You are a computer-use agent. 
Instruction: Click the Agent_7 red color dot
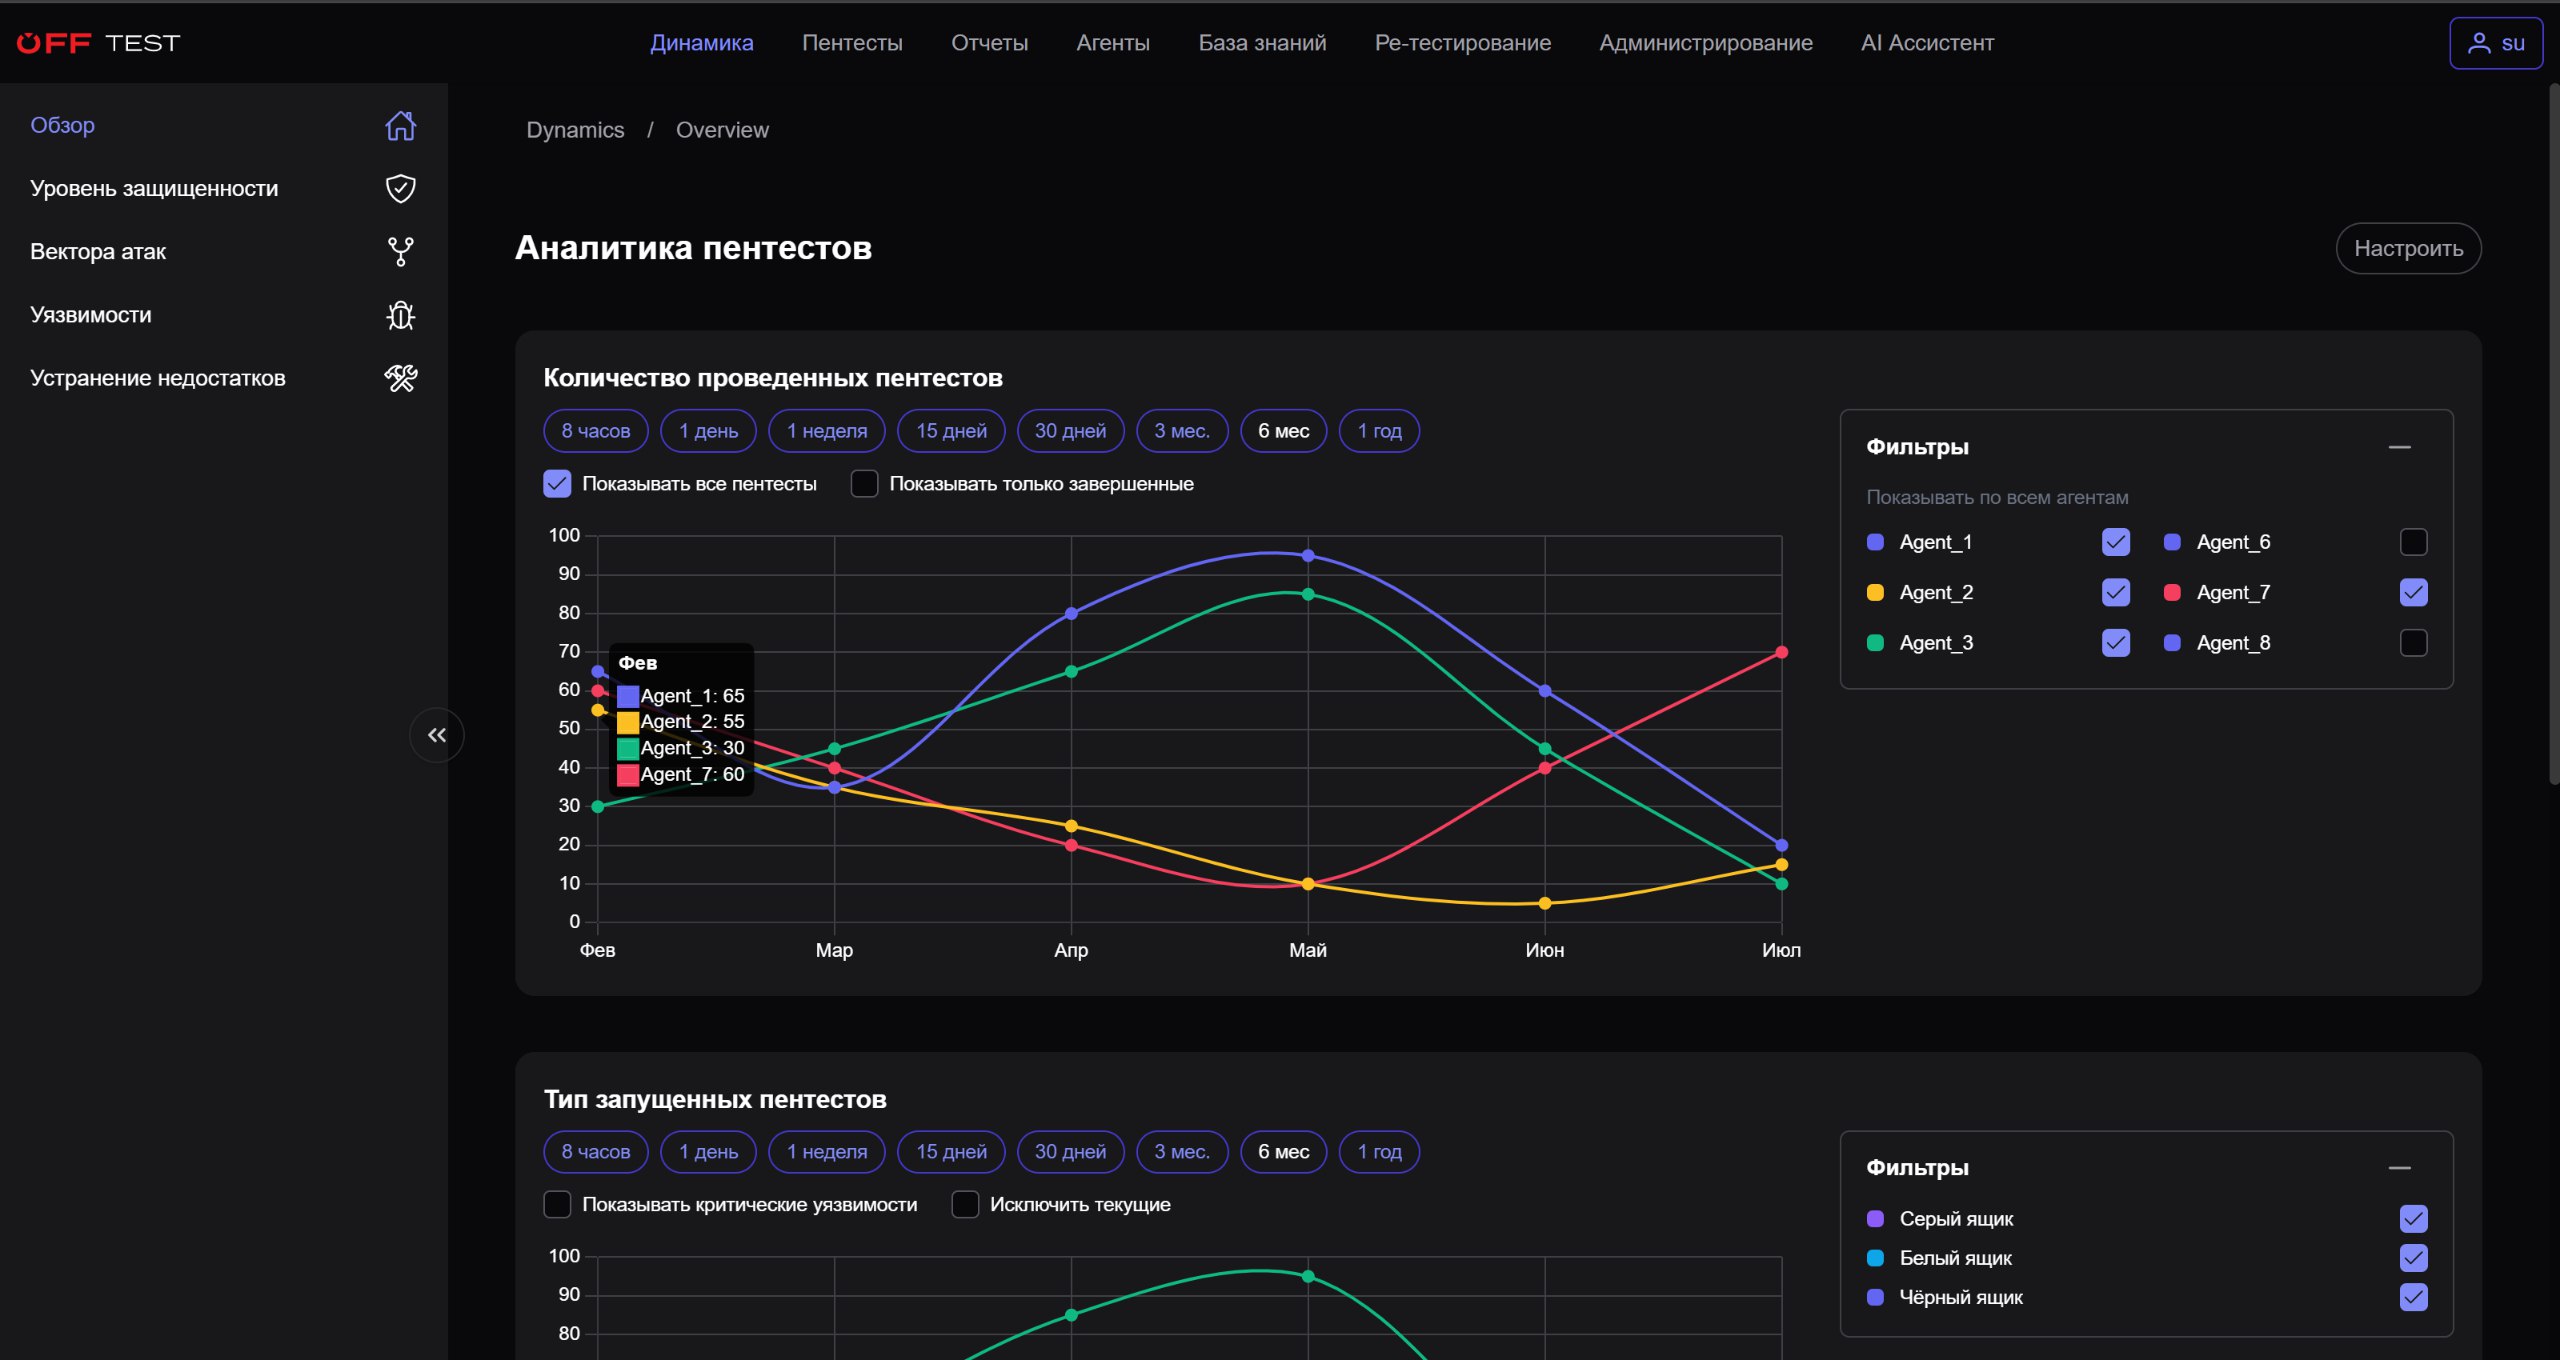pos(2172,593)
